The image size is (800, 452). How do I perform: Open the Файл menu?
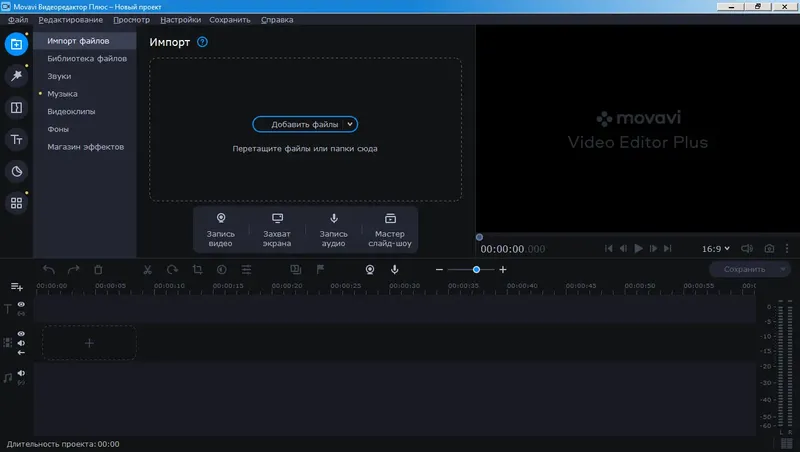(x=18, y=20)
